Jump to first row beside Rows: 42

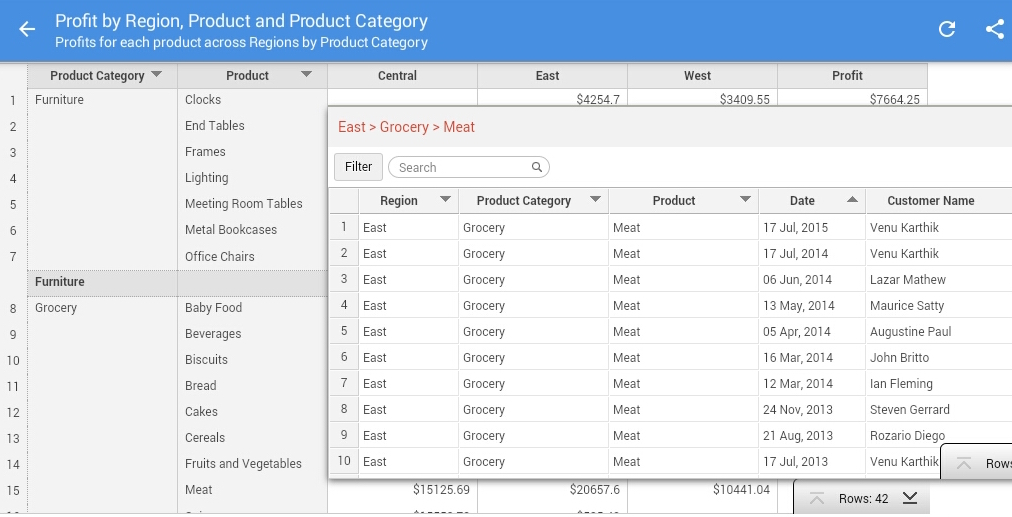pos(817,498)
